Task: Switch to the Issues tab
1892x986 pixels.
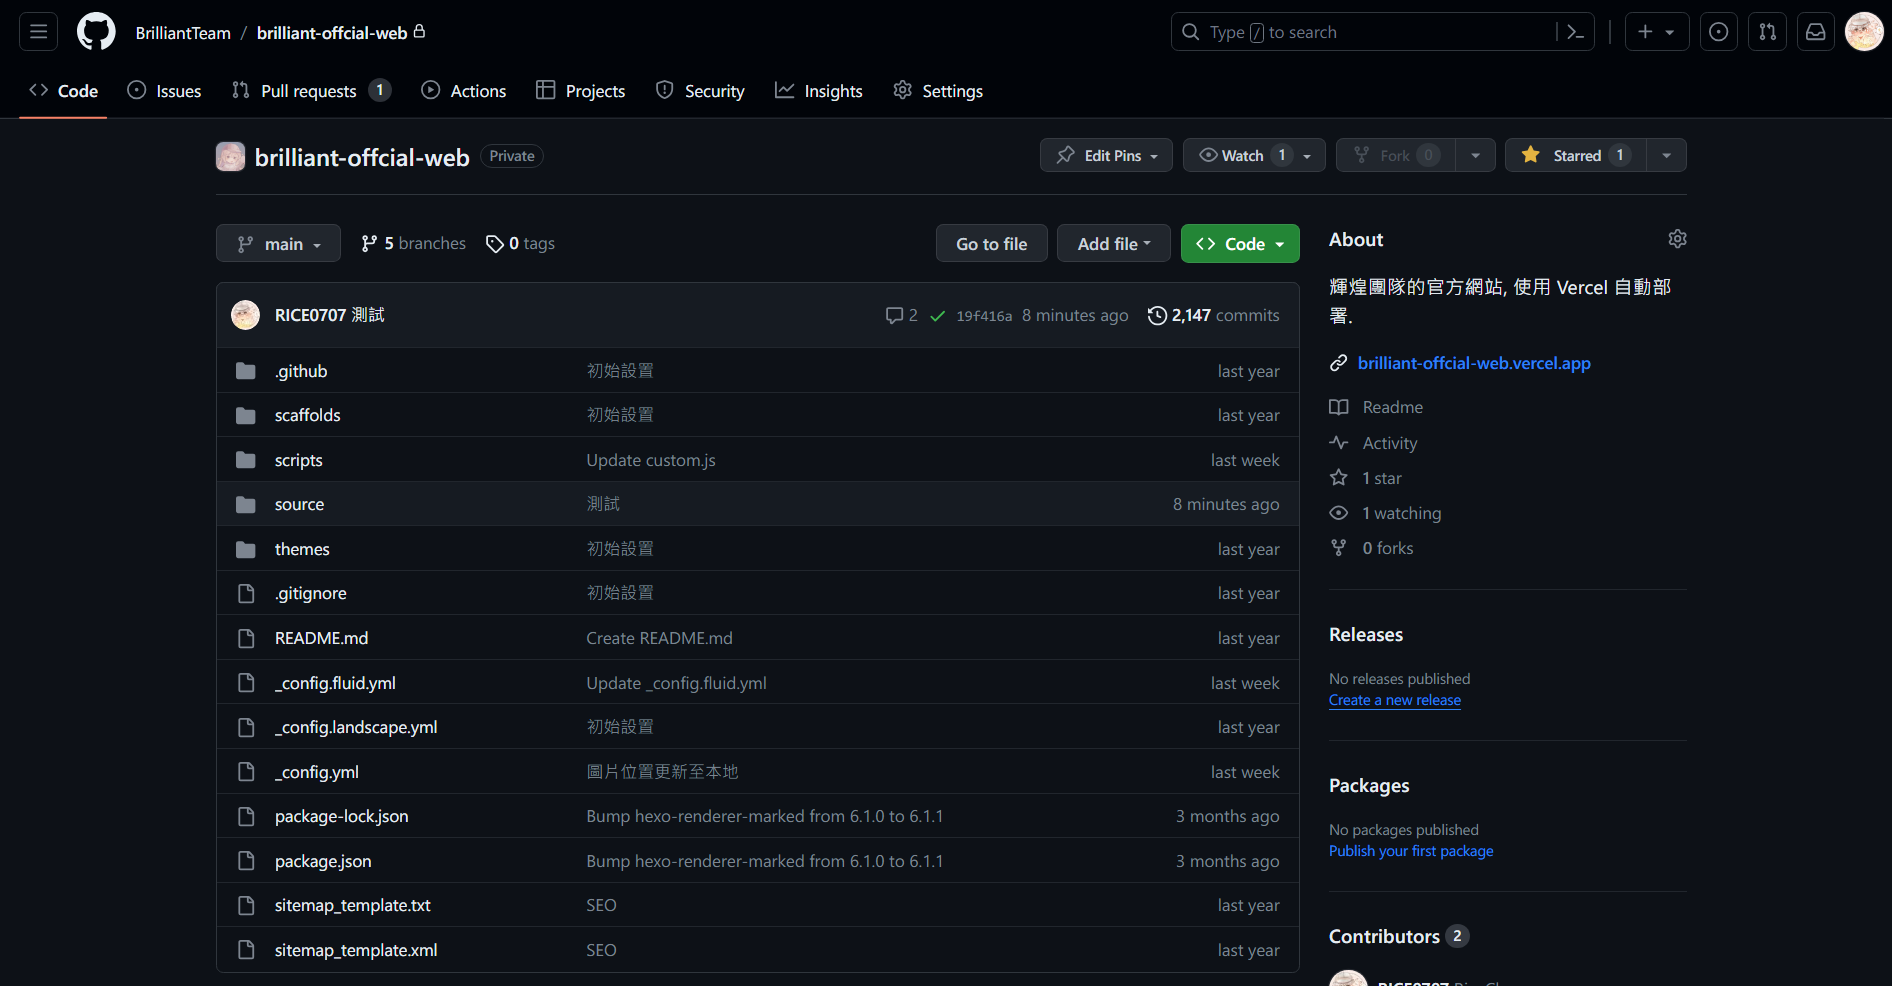Action: [164, 91]
